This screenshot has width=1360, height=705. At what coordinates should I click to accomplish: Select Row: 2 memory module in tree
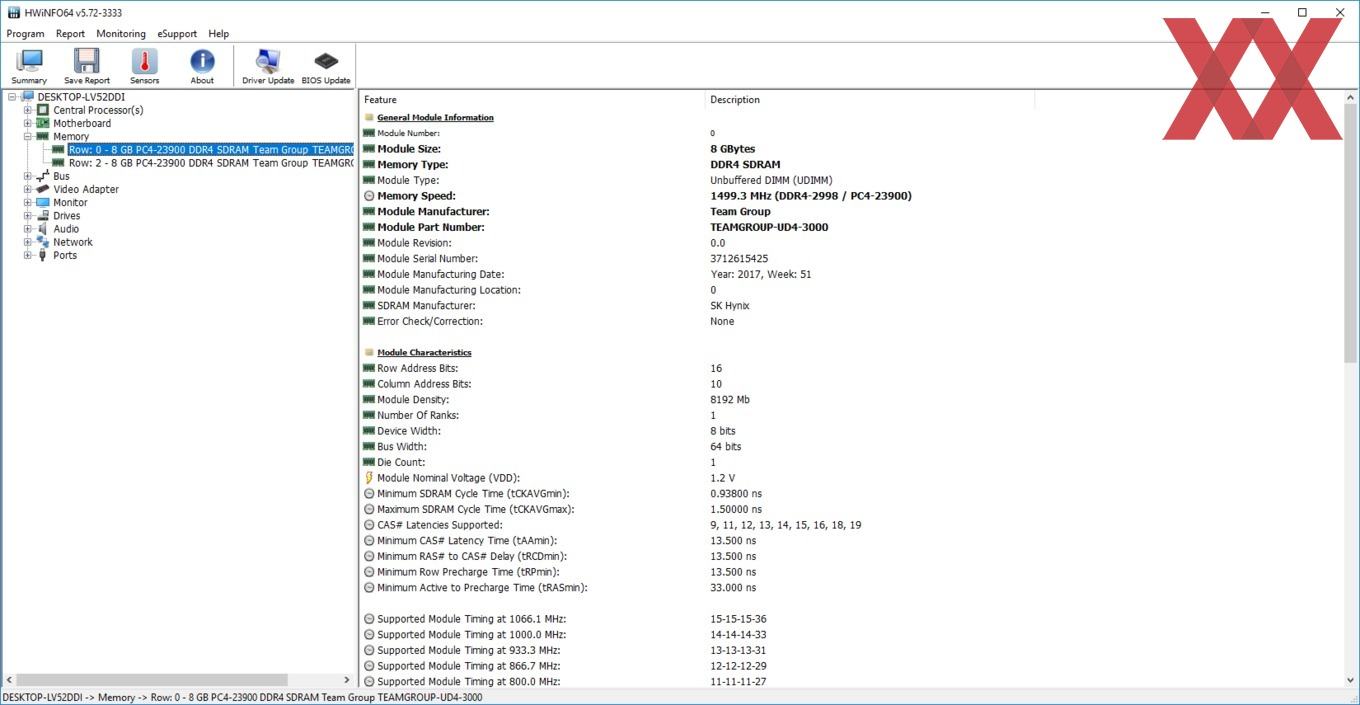point(210,163)
